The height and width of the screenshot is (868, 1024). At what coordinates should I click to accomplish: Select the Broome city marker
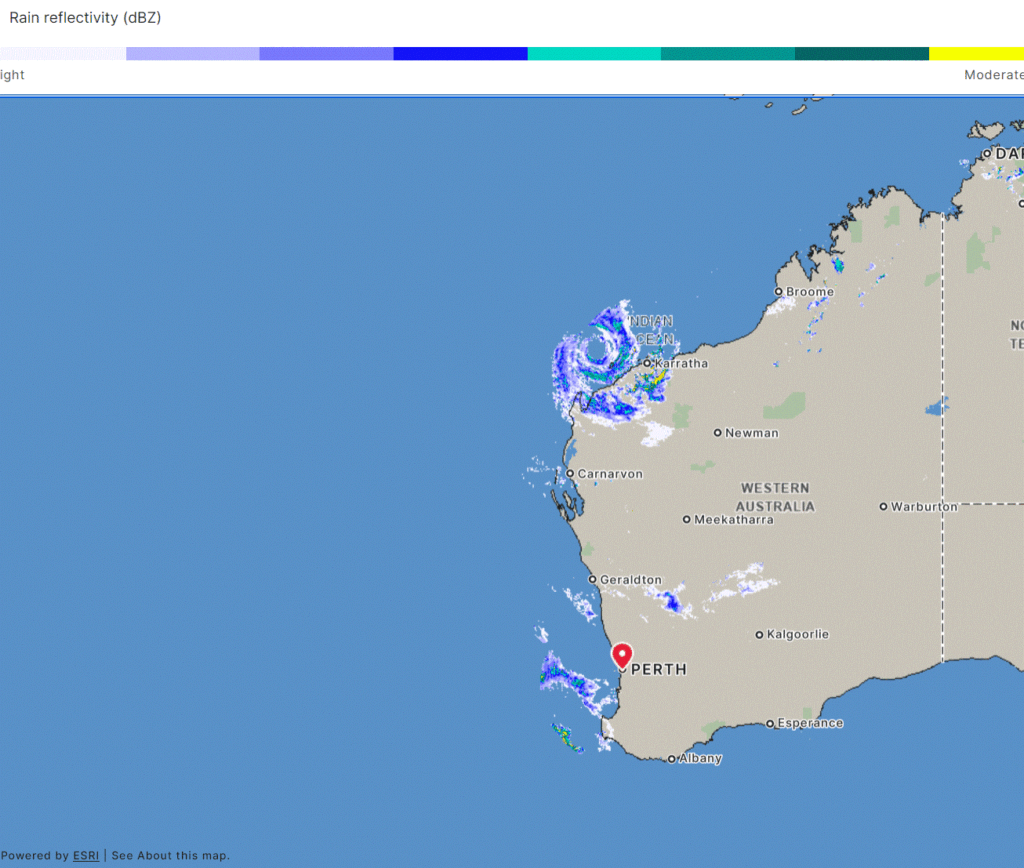click(x=779, y=292)
